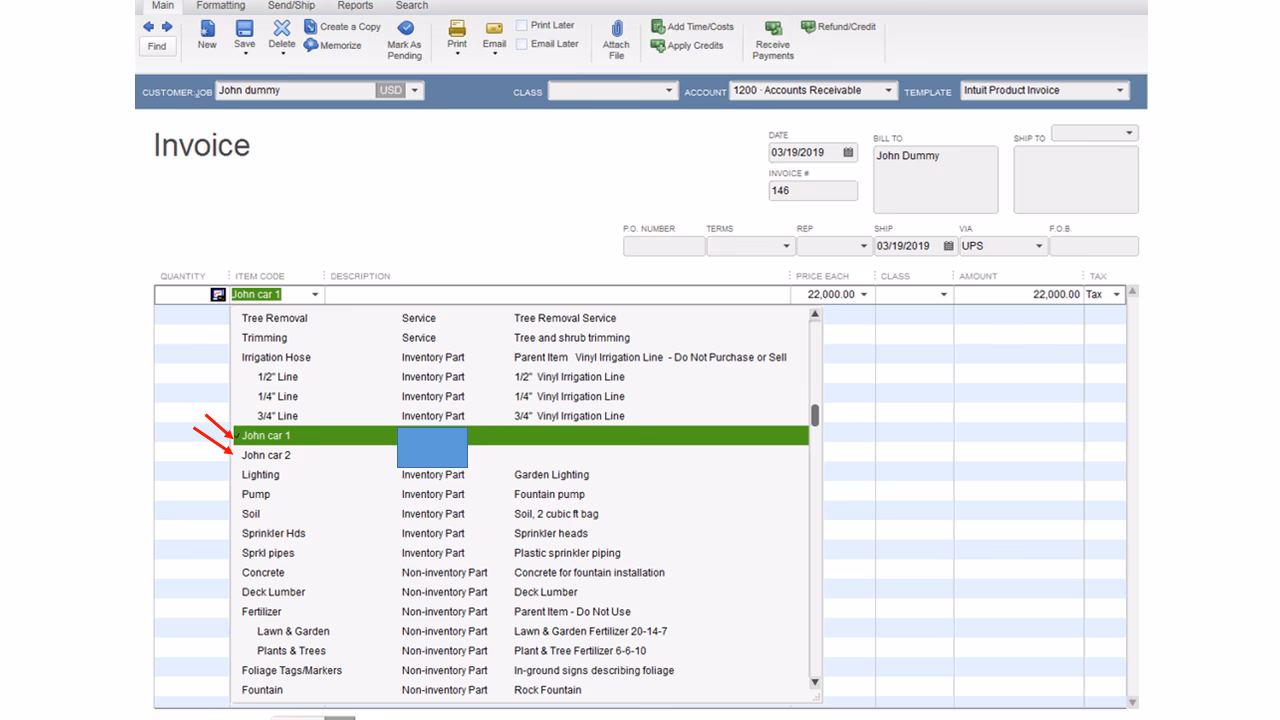Open Receive Payments
Screen dimensions: 1280x720
coord(773,40)
